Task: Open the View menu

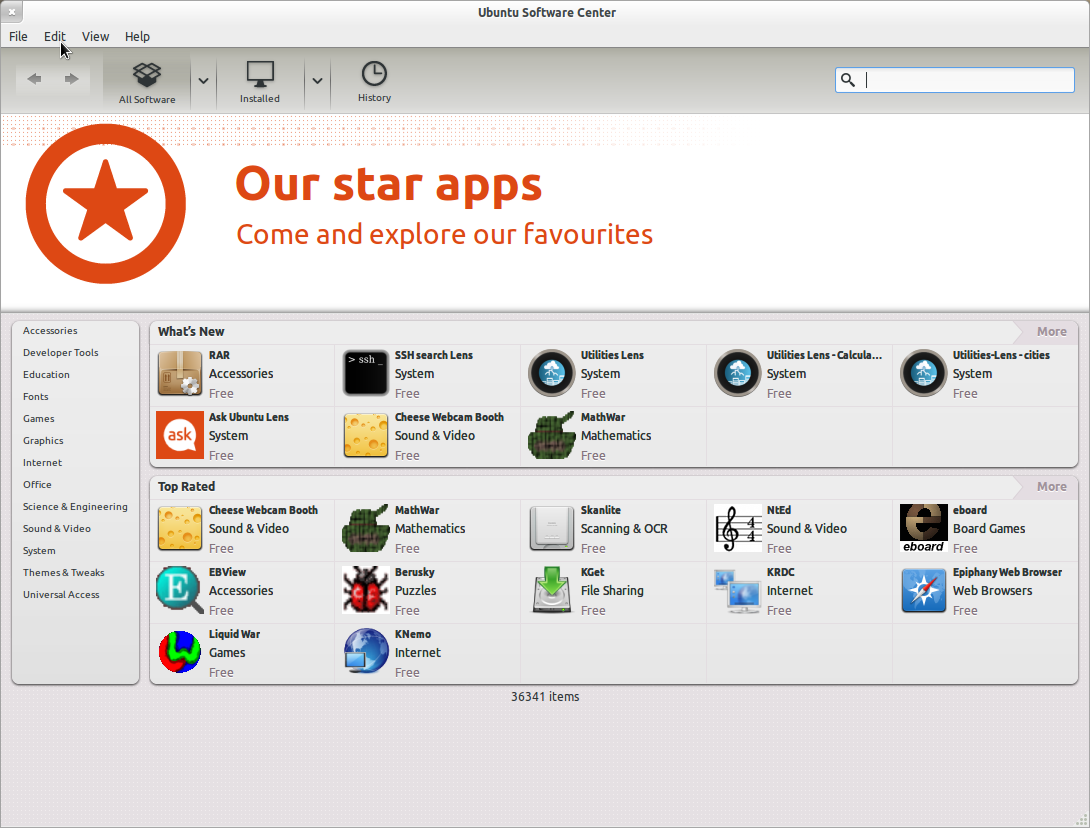Action: pyautogui.click(x=95, y=36)
